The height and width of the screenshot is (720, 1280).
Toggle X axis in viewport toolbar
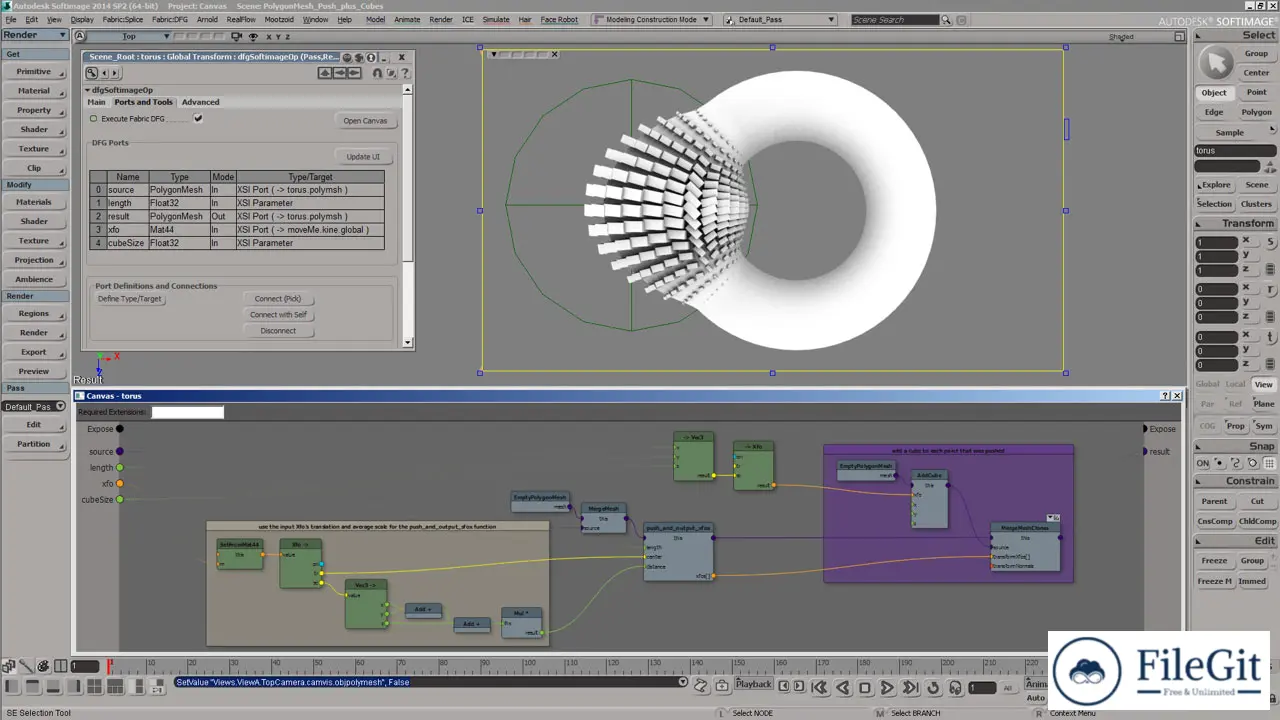[269, 37]
